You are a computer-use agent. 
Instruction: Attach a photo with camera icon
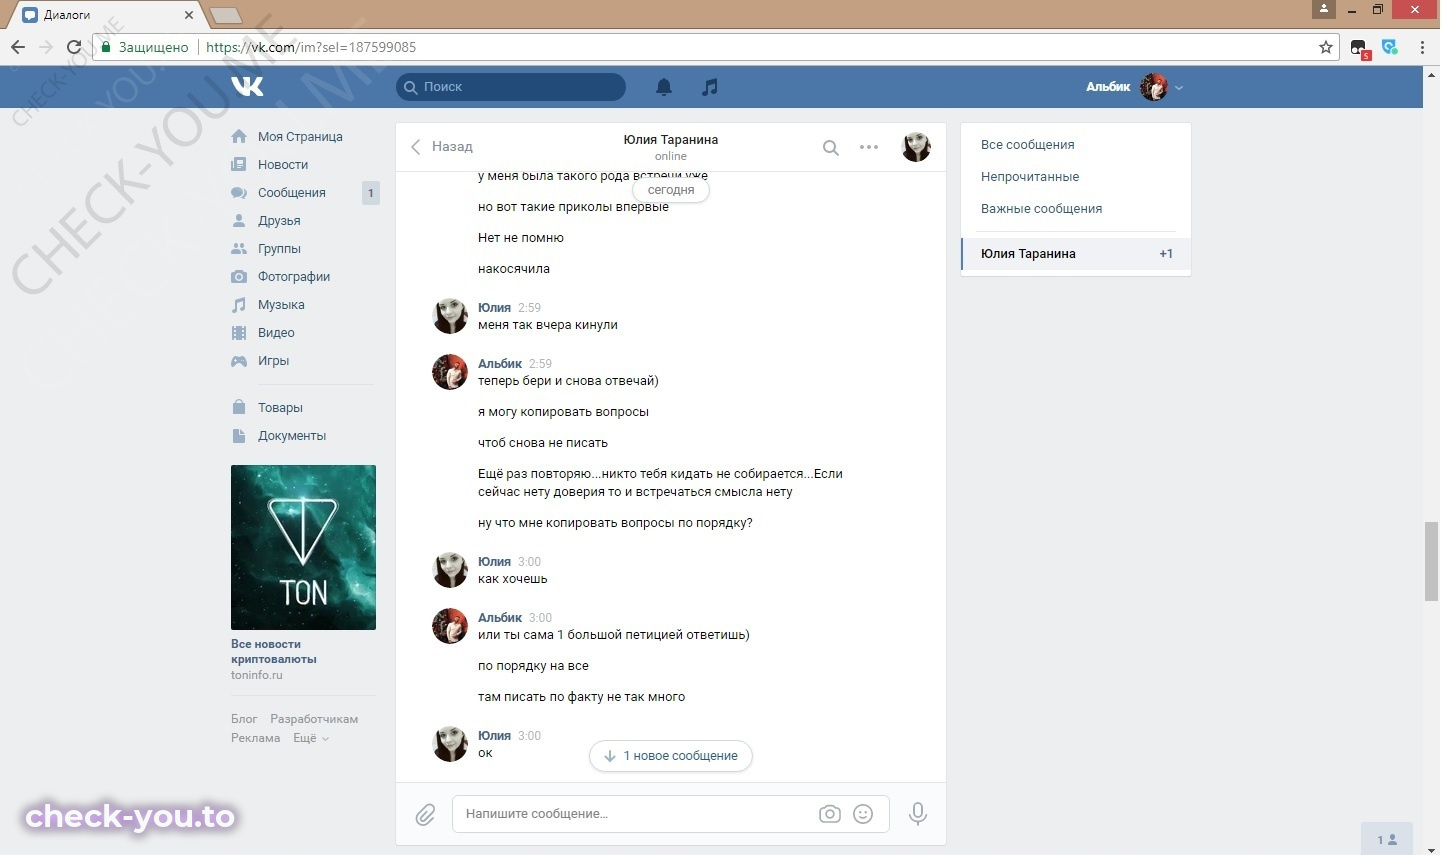(830, 814)
